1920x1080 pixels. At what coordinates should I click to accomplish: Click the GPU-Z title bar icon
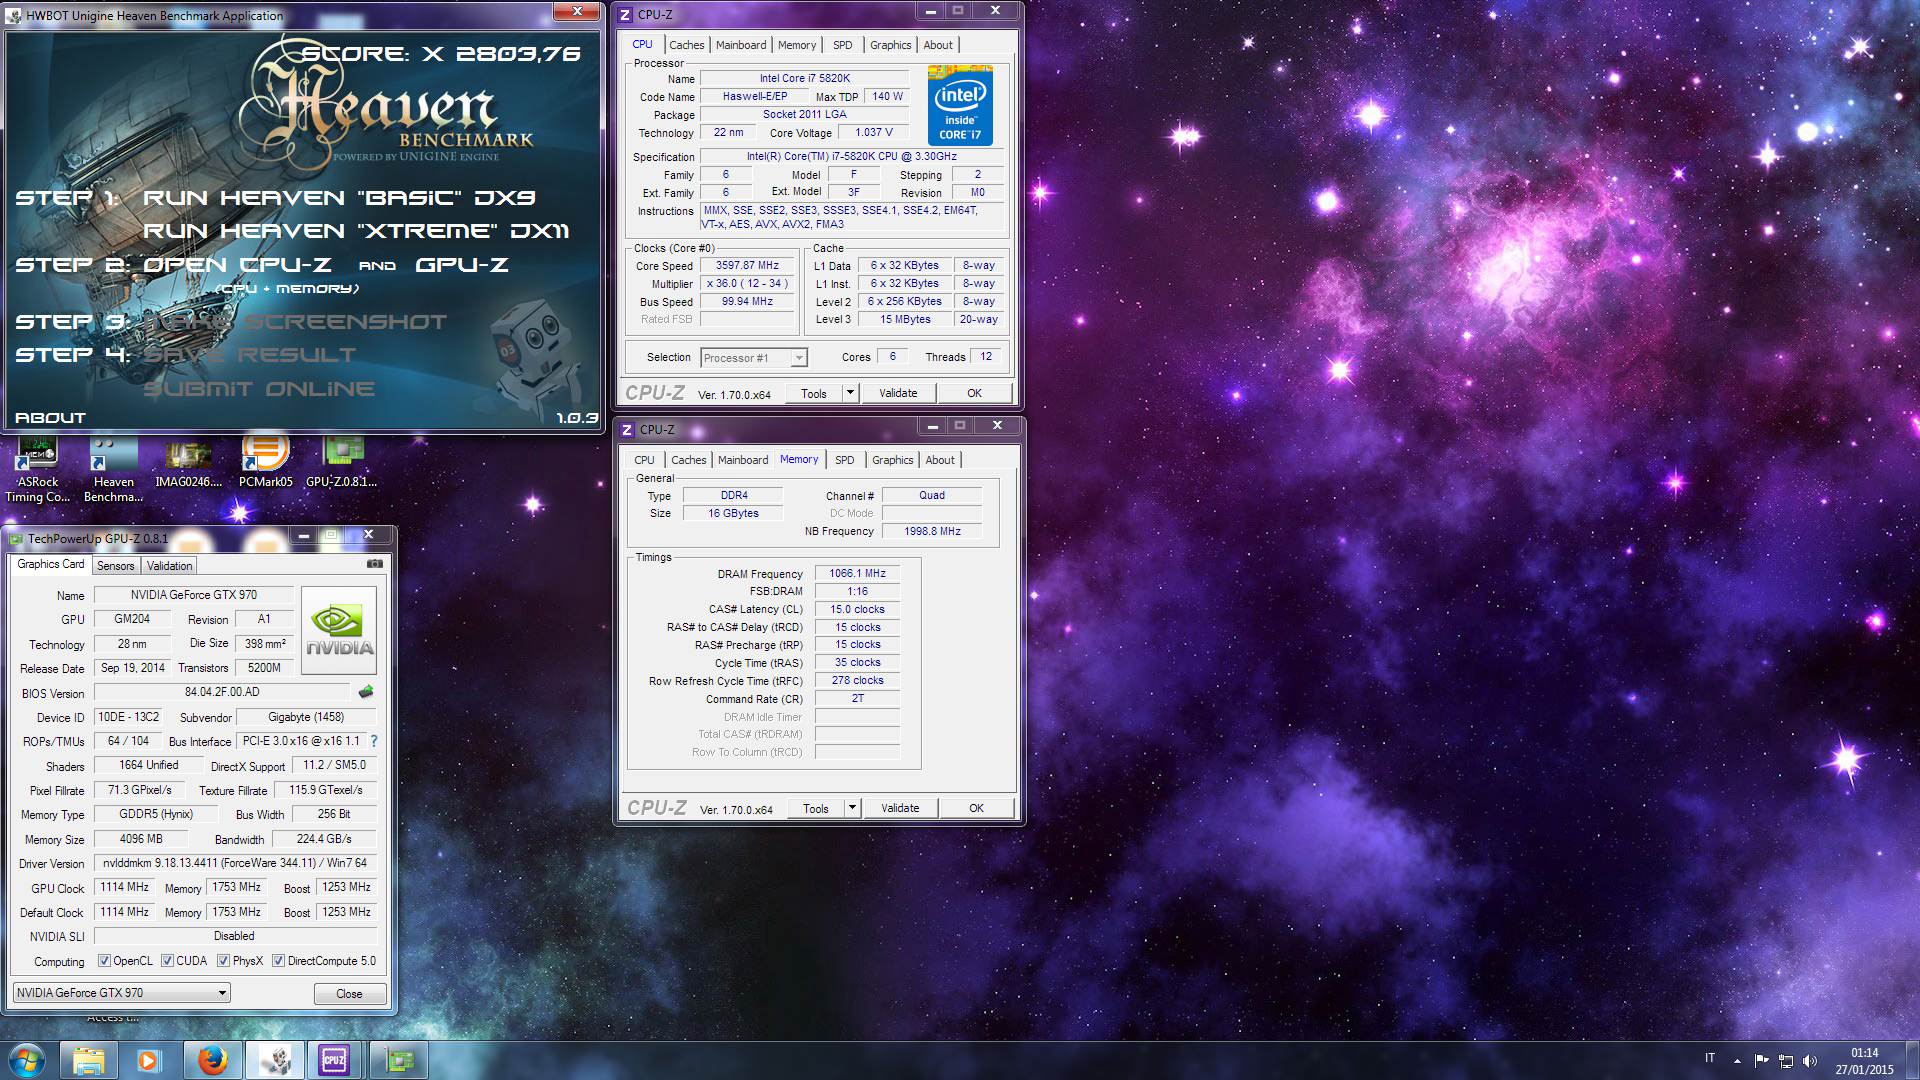(x=16, y=539)
